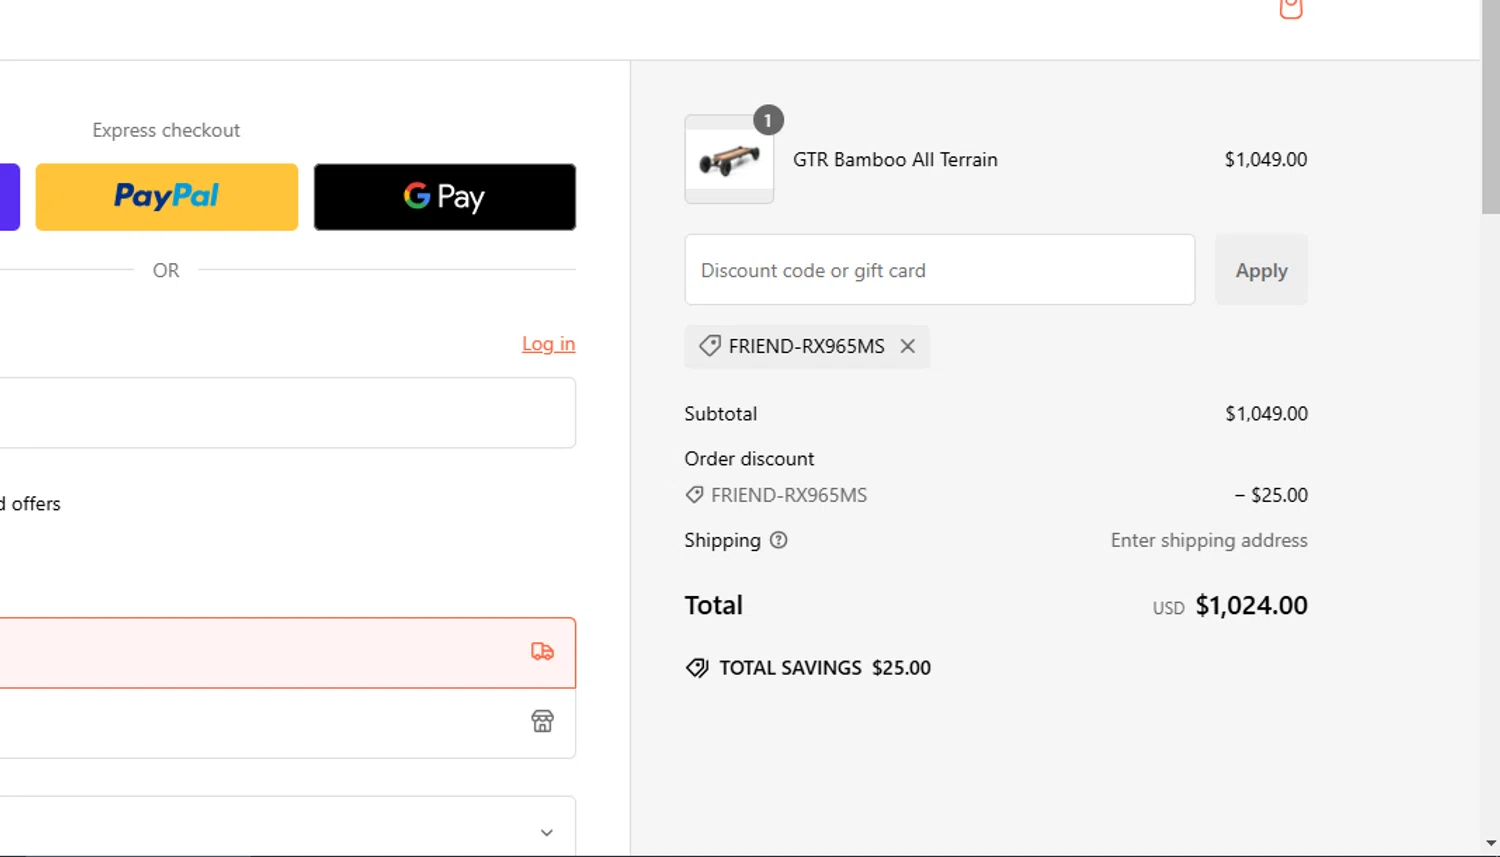Open the Shipping help question mark icon
Screen dimensions: 1500x857
(x=779, y=540)
